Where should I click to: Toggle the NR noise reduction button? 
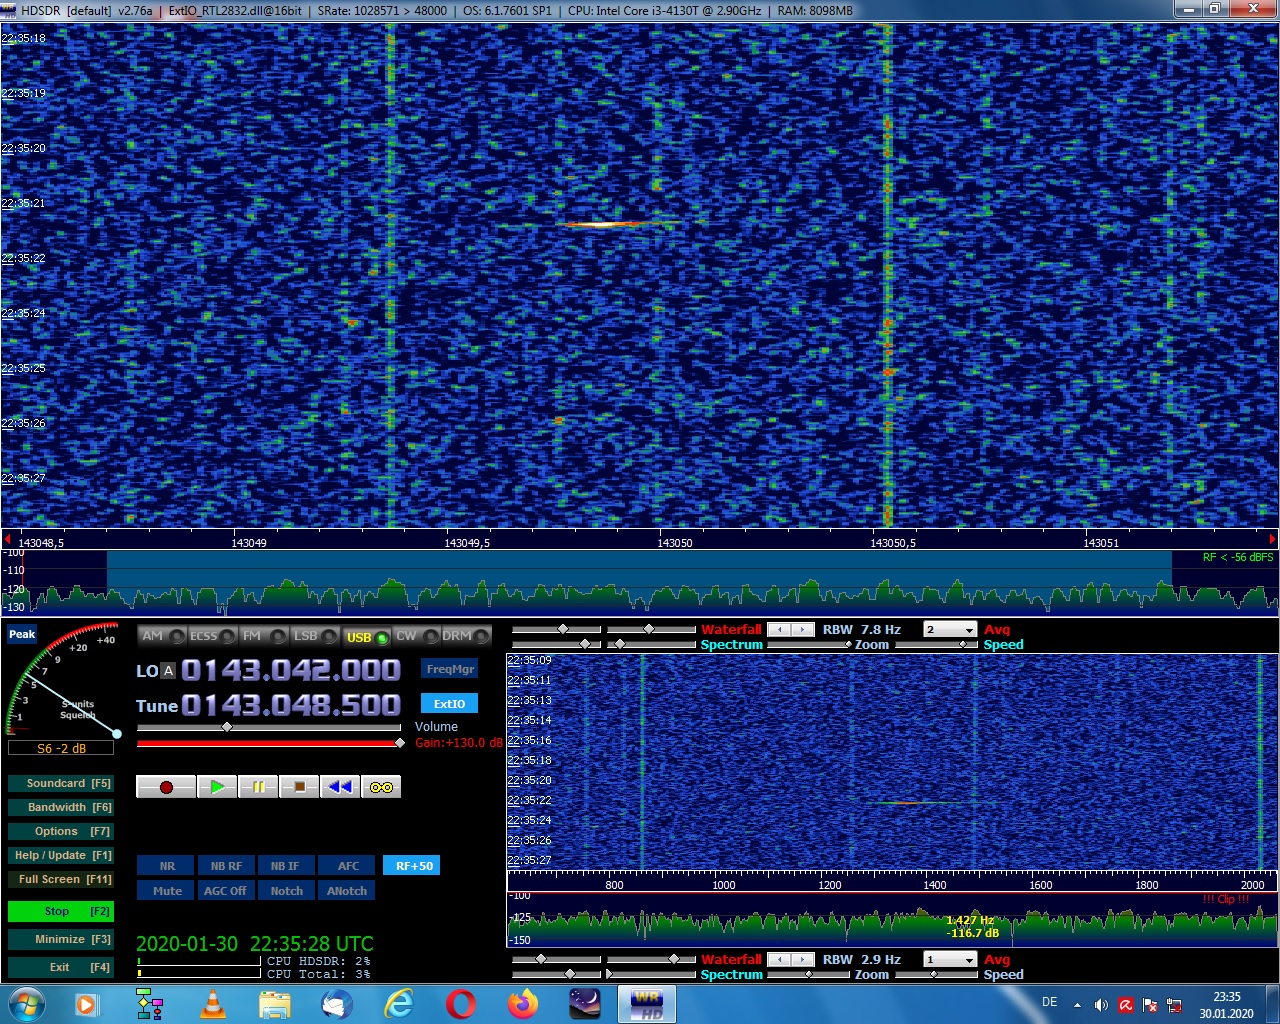tap(167, 866)
